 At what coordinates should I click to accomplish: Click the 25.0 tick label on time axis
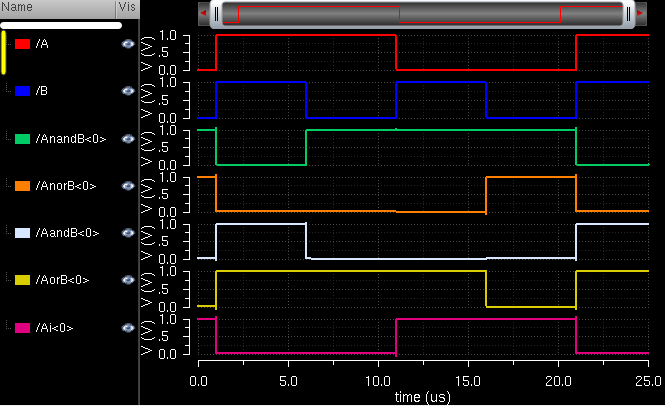pyautogui.click(x=648, y=381)
